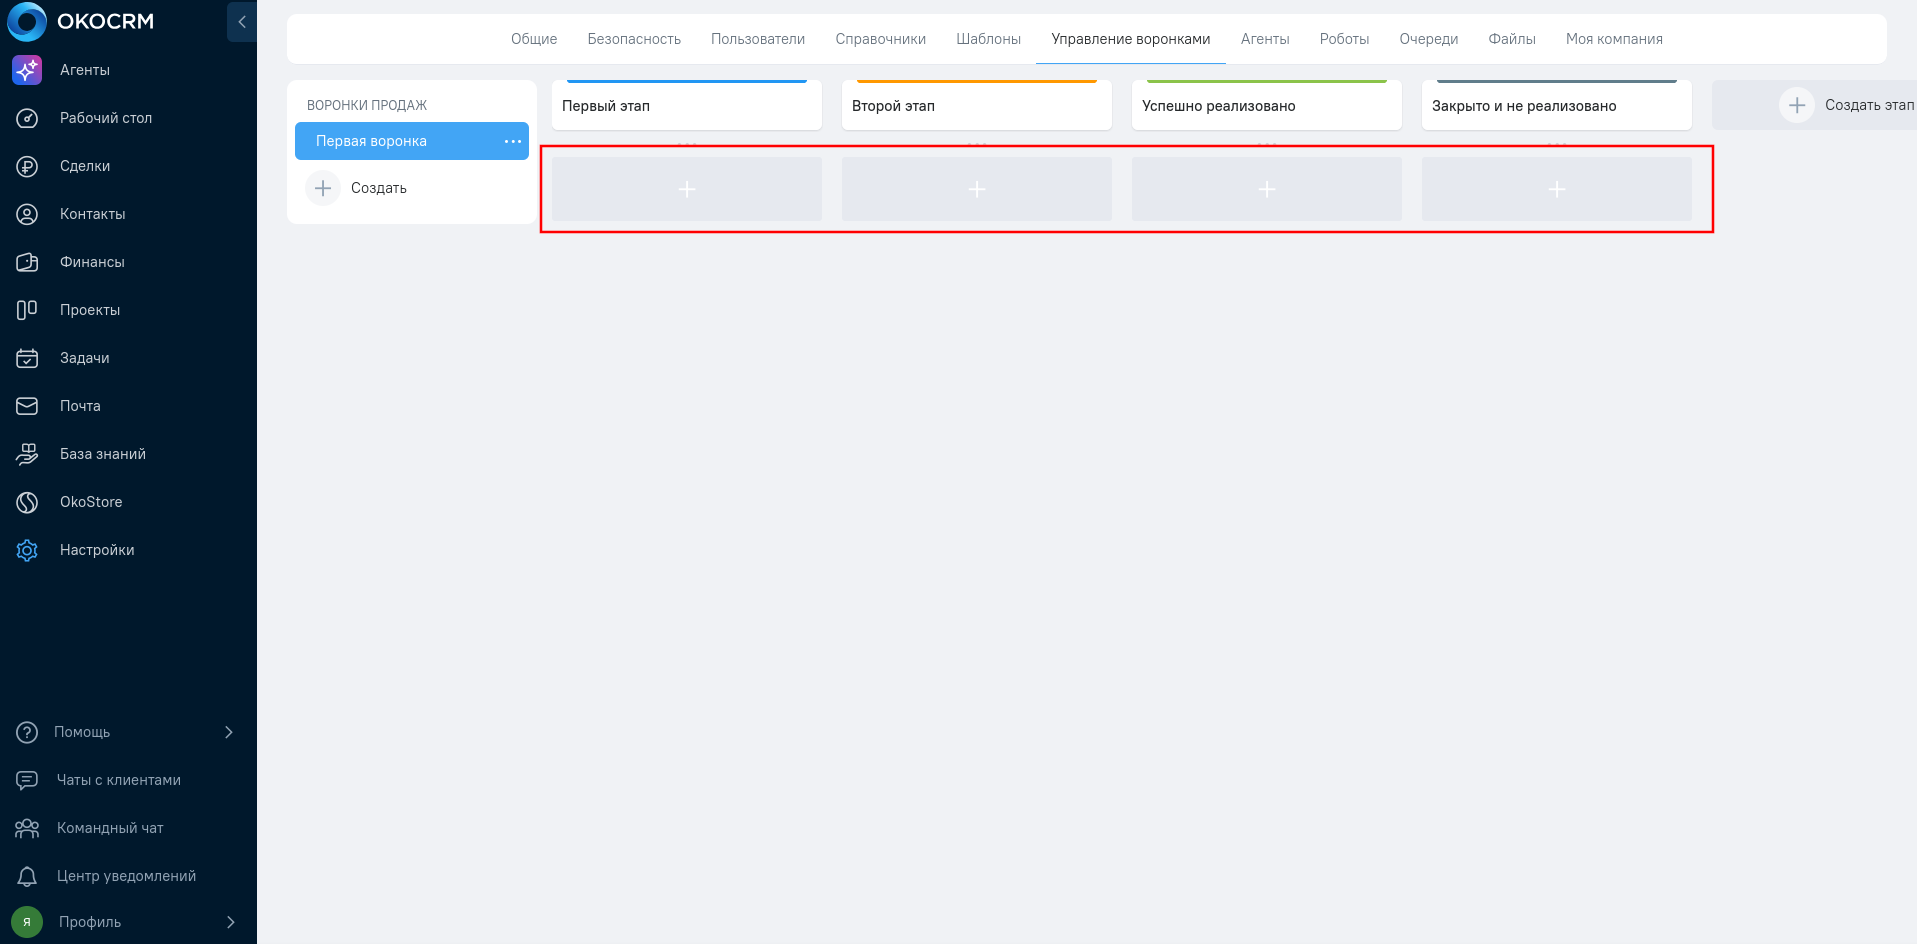This screenshot has height=944, width=1917.
Task: Open Финансы wallet icon
Action: (27, 262)
